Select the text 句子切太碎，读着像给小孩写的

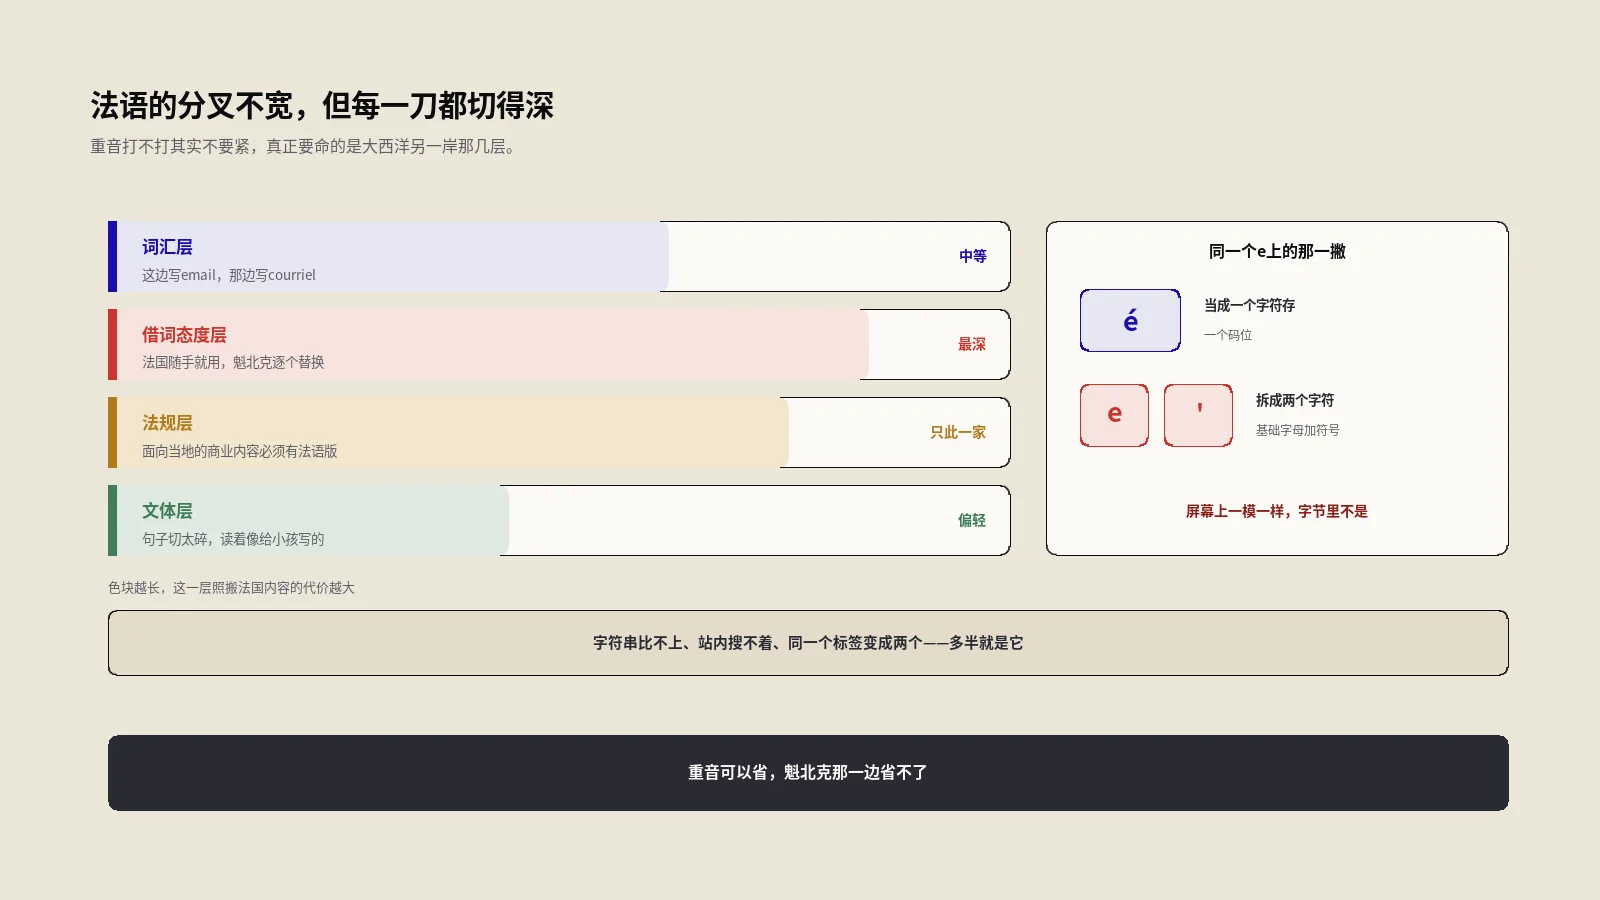[233, 539]
